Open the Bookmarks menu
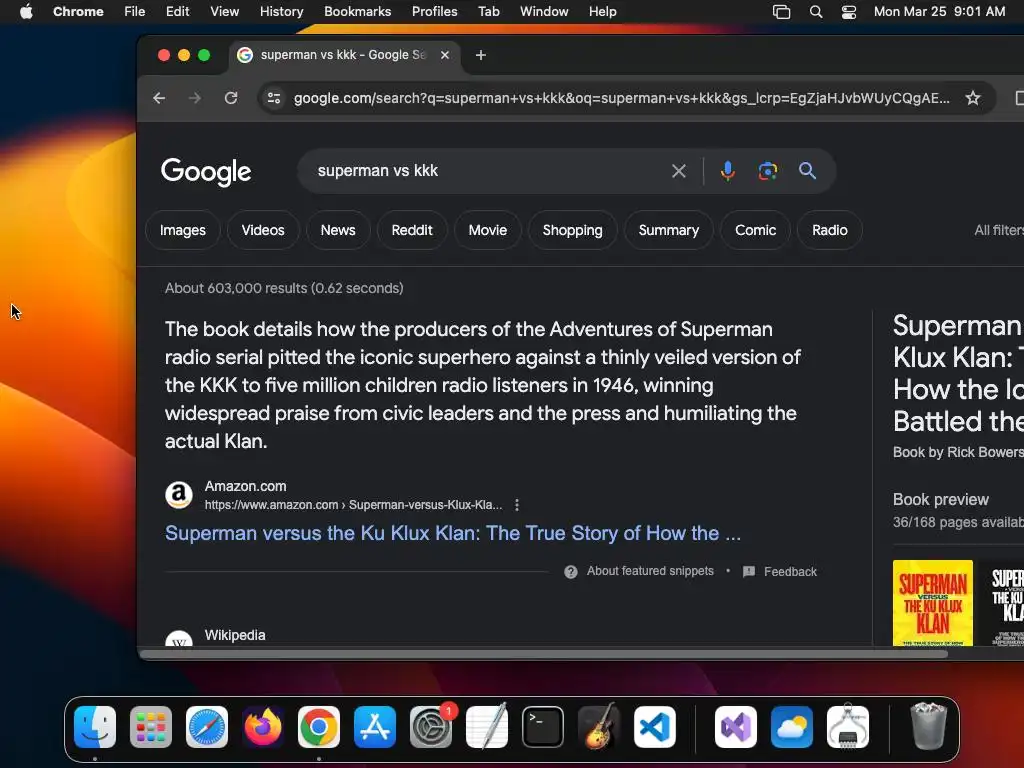Image resolution: width=1024 pixels, height=768 pixels. point(357,12)
